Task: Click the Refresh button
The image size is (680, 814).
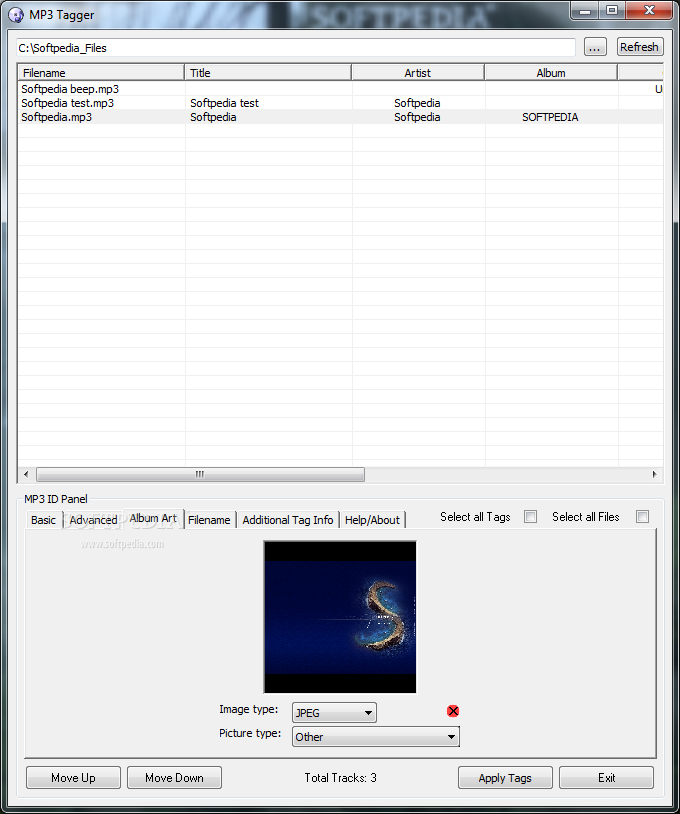Action: (640, 47)
